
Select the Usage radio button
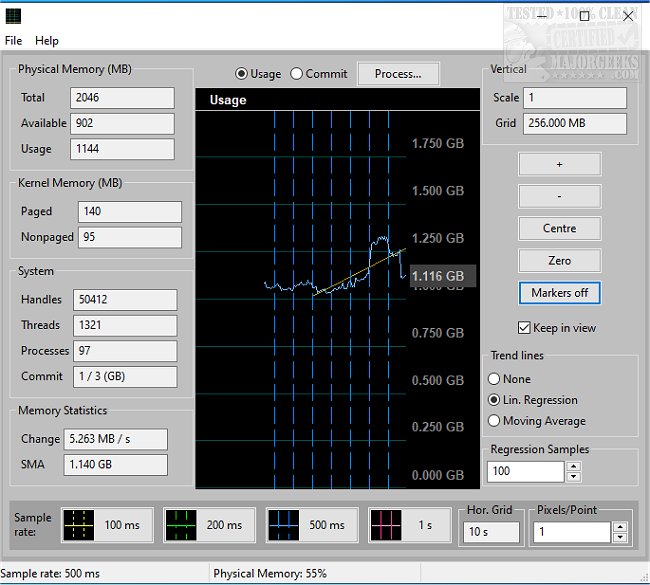pos(242,74)
